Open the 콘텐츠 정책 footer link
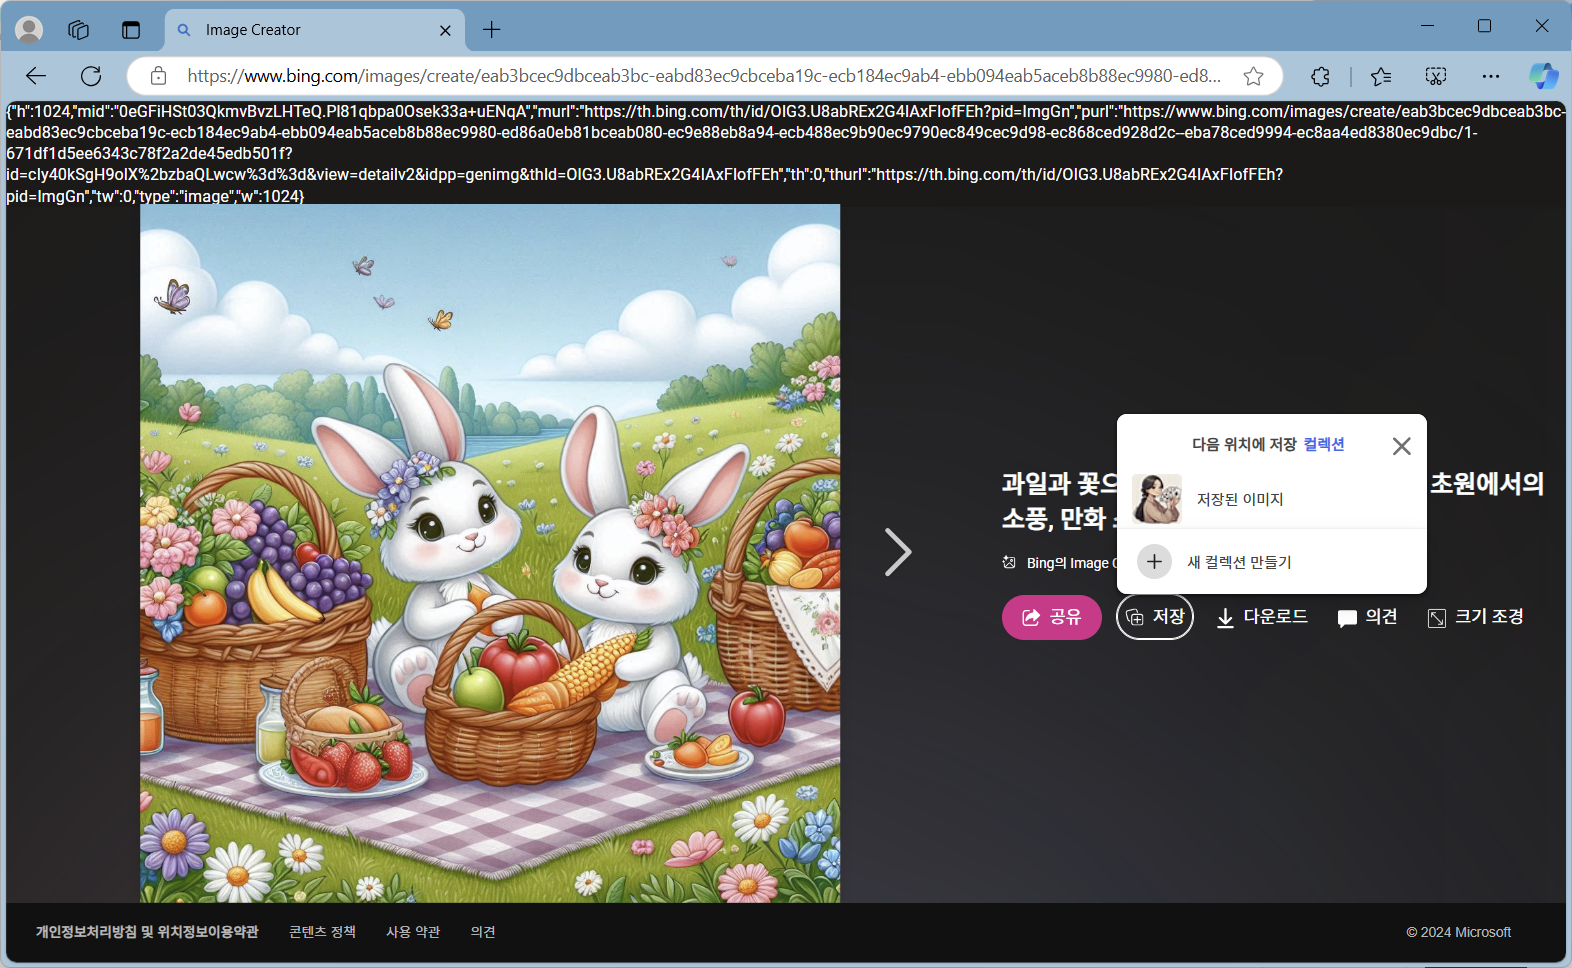The height and width of the screenshot is (968, 1572). [322, 932]
